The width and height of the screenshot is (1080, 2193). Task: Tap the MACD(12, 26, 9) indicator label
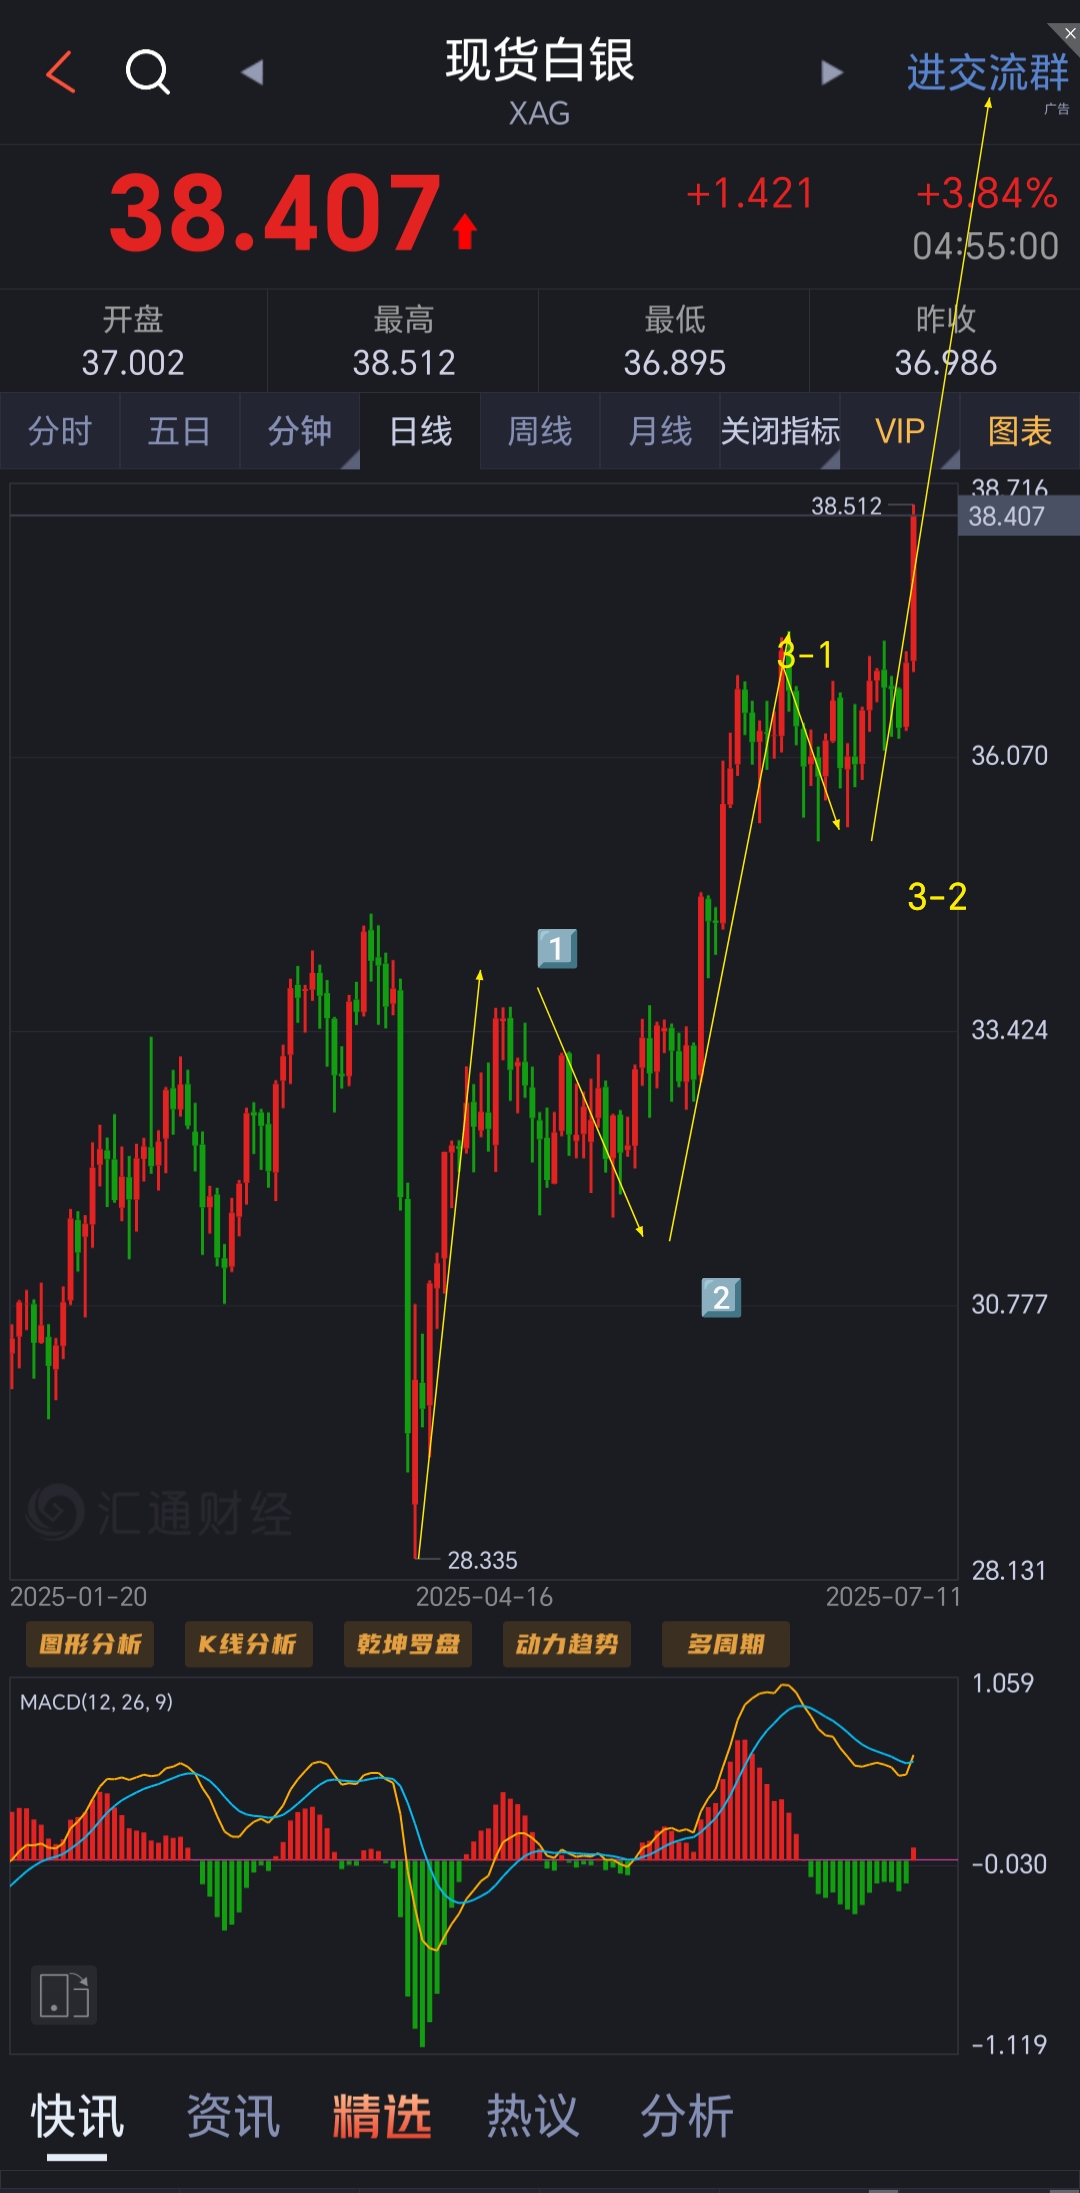click(x=96, y=1702)
